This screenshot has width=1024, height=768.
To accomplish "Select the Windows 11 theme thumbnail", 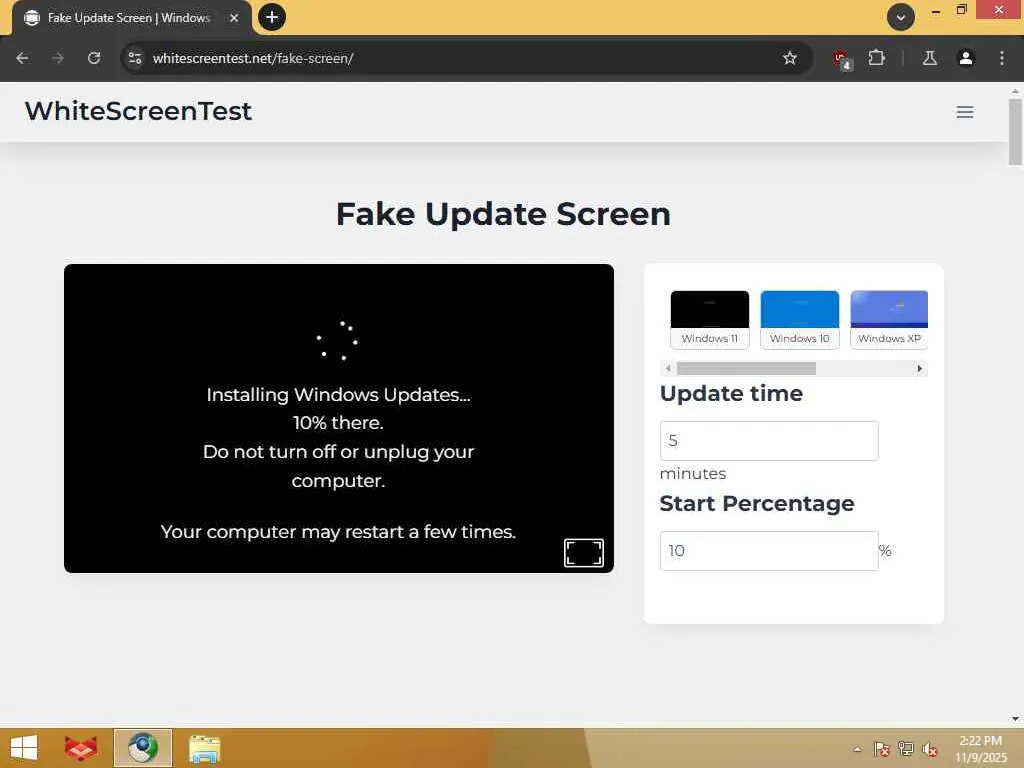I will tap(709, 319).
